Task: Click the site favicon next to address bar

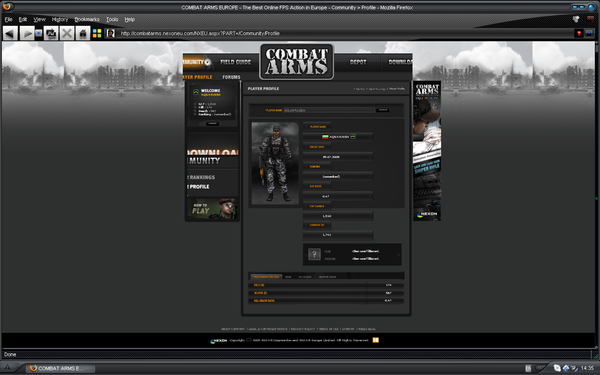Action: click(x=111, y=33)
